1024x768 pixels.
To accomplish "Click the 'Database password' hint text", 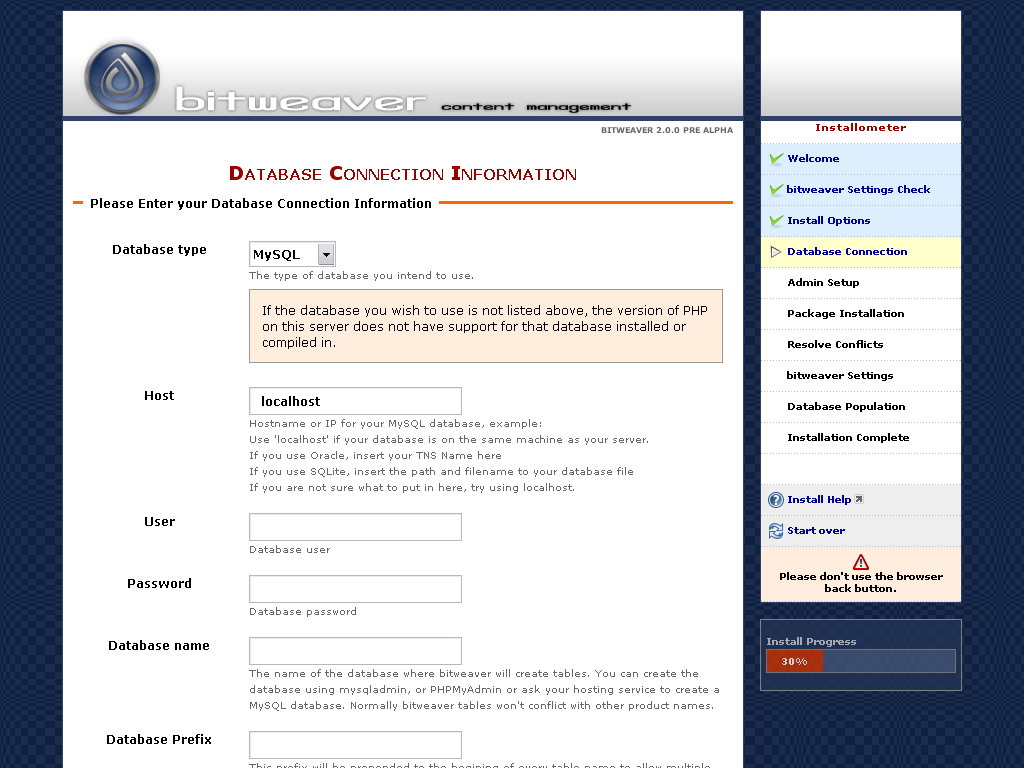I will [x=303, y=612].
